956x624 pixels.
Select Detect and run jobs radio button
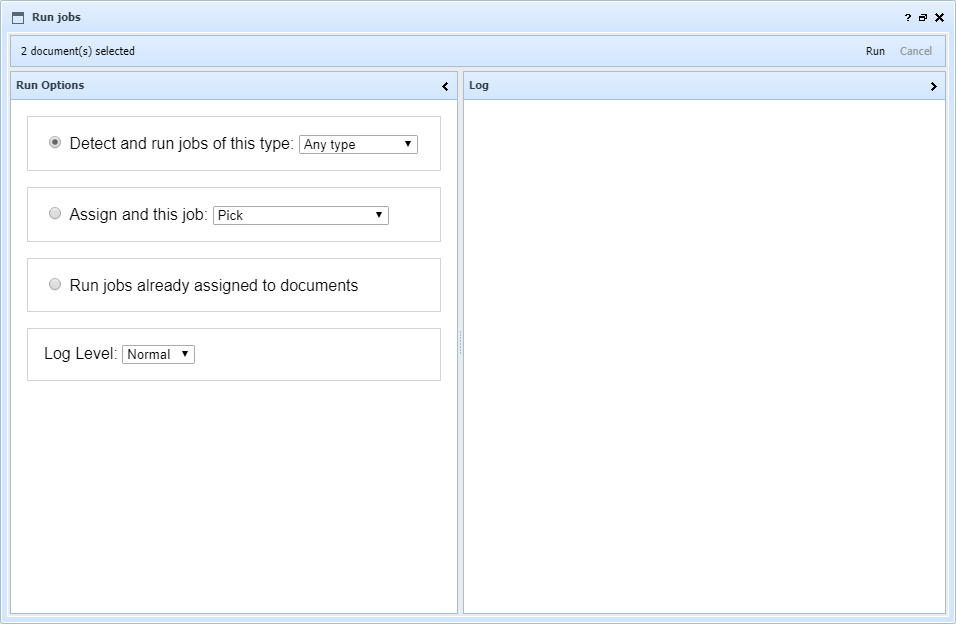point(55,143)
